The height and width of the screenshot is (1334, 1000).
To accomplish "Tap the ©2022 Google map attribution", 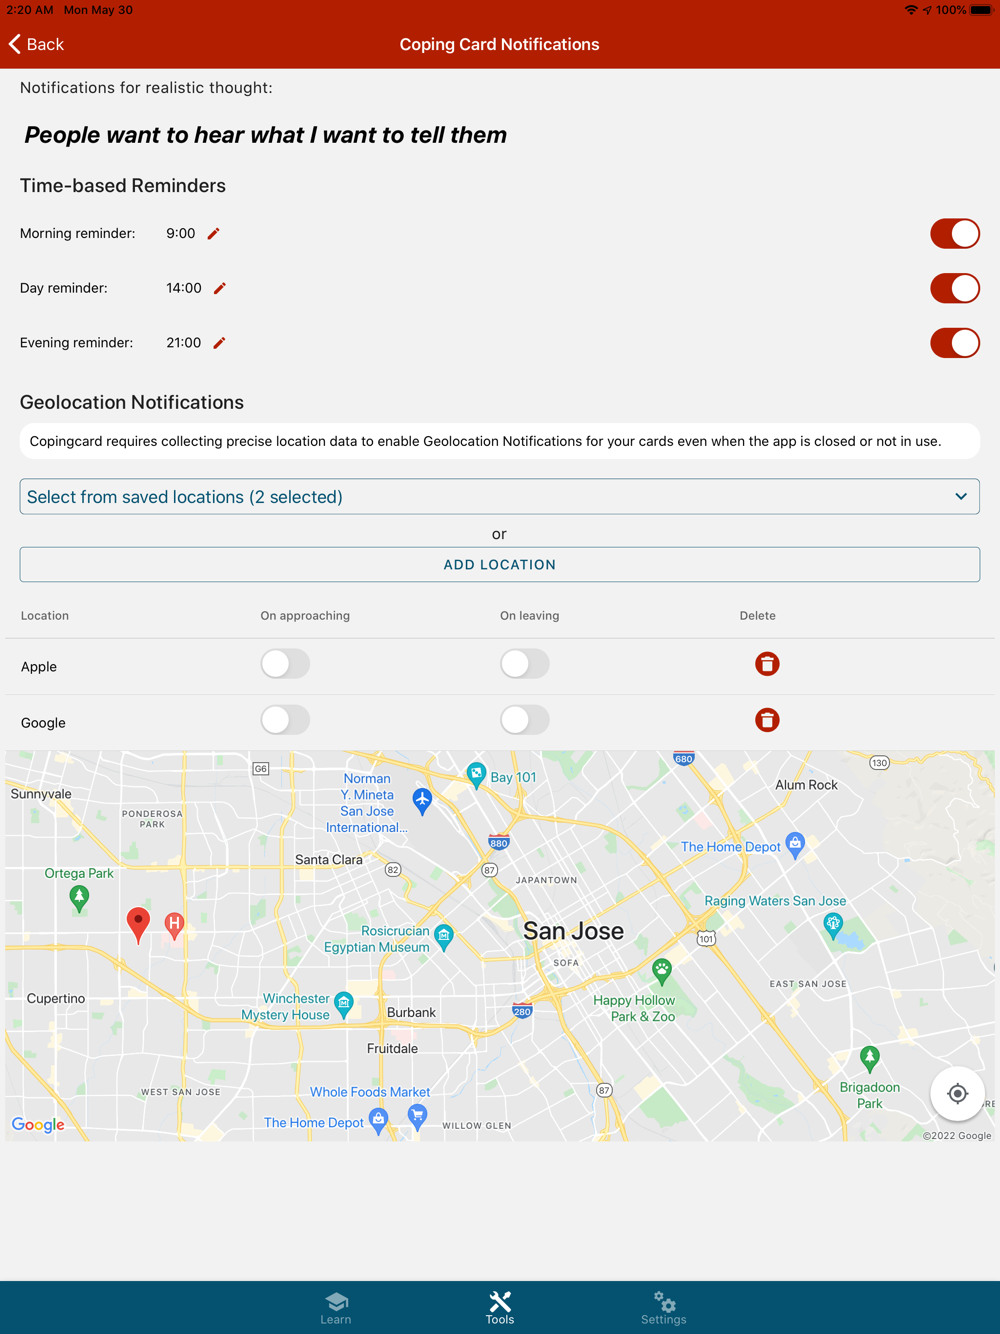I will click(x=957, y=1135).
